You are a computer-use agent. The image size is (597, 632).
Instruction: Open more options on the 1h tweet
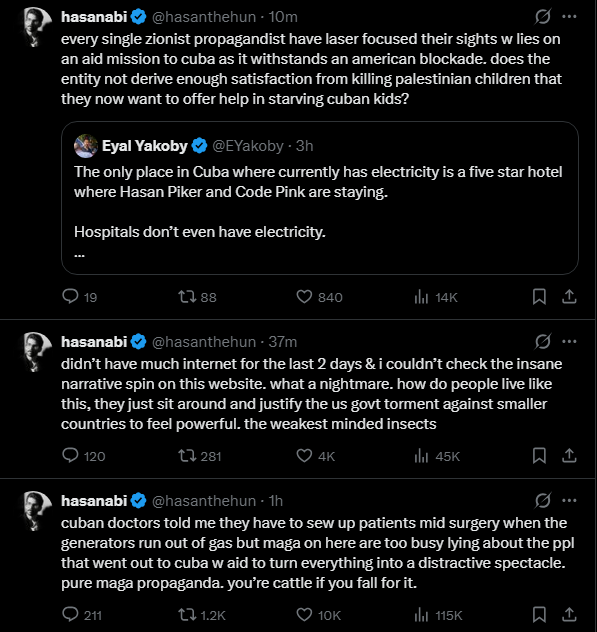click(x=569, y=501)
